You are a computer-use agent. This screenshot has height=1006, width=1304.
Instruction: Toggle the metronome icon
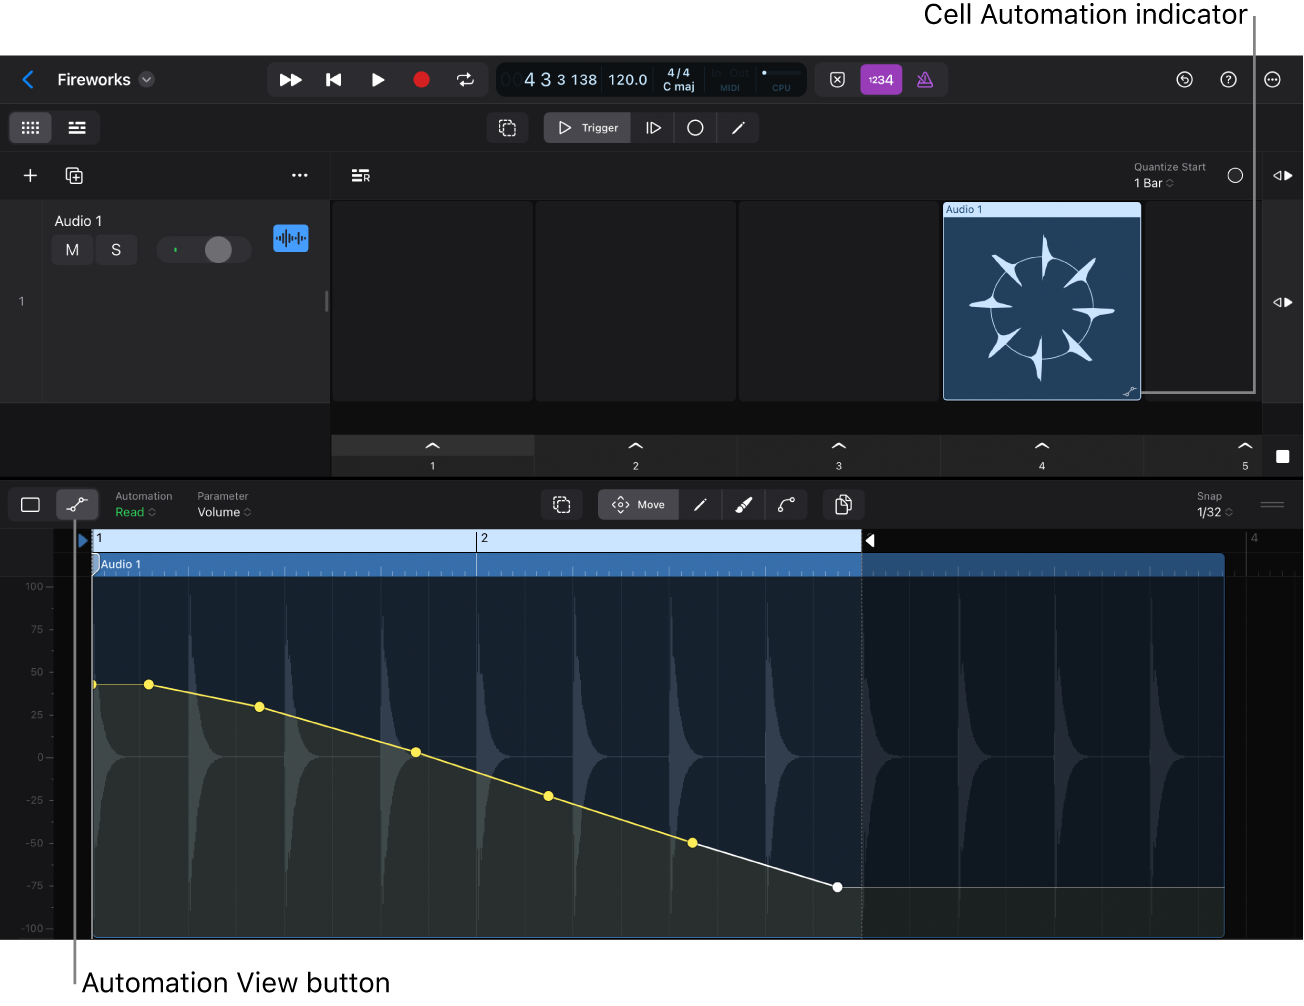(925, 80)
